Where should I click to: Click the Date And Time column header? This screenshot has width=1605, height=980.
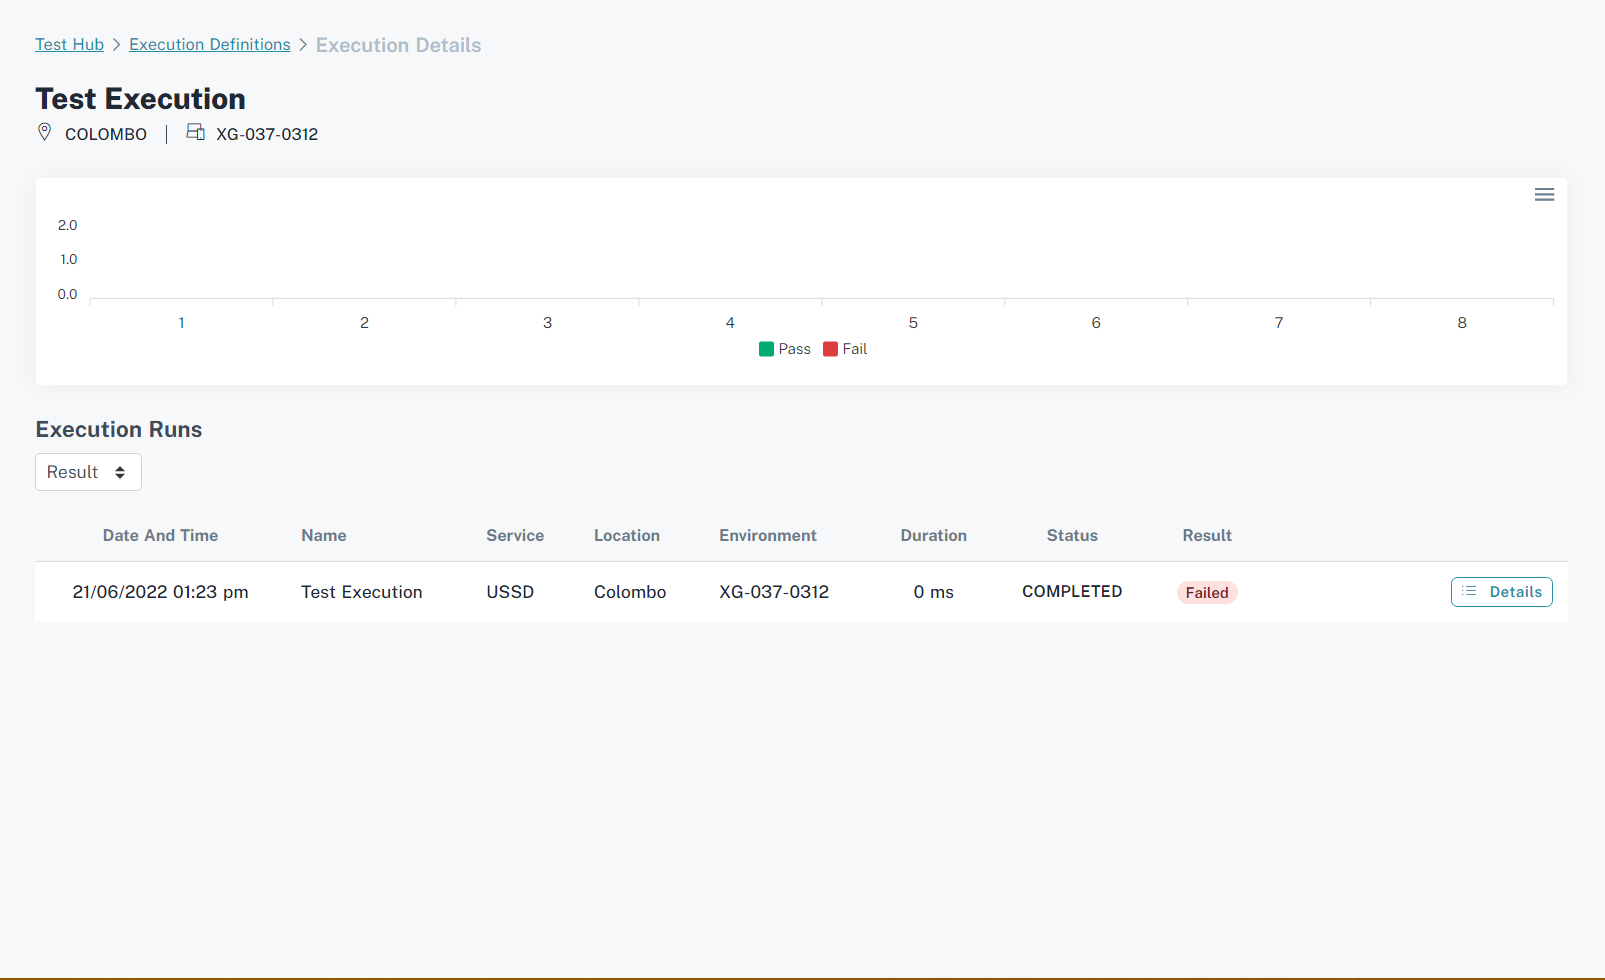pyautogui.click(x=160, y=536)
